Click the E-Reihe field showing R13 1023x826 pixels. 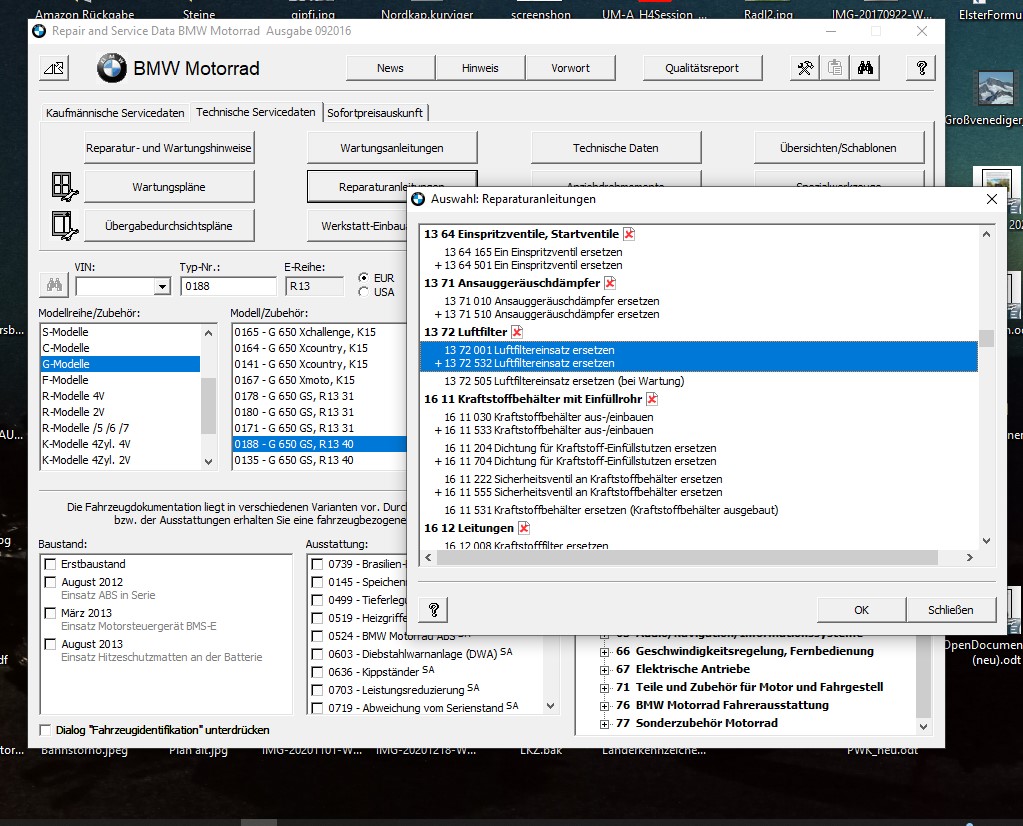point(314,286)
